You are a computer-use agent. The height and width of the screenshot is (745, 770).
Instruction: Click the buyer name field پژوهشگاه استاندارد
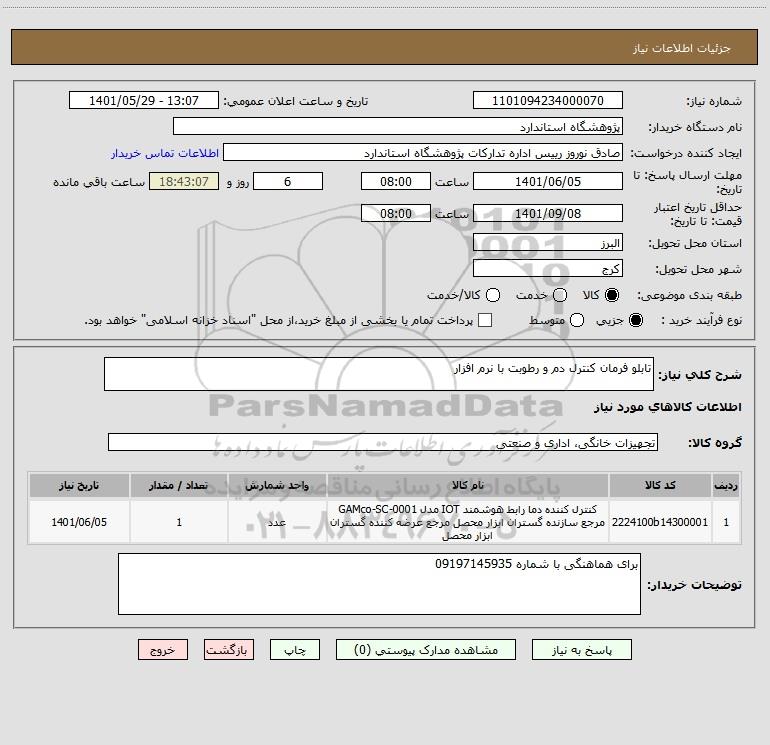tap(398, 127)
